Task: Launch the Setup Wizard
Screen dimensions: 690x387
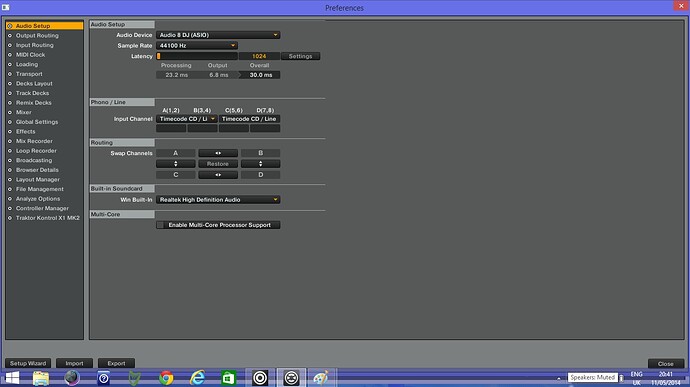Action: (28, 363)
